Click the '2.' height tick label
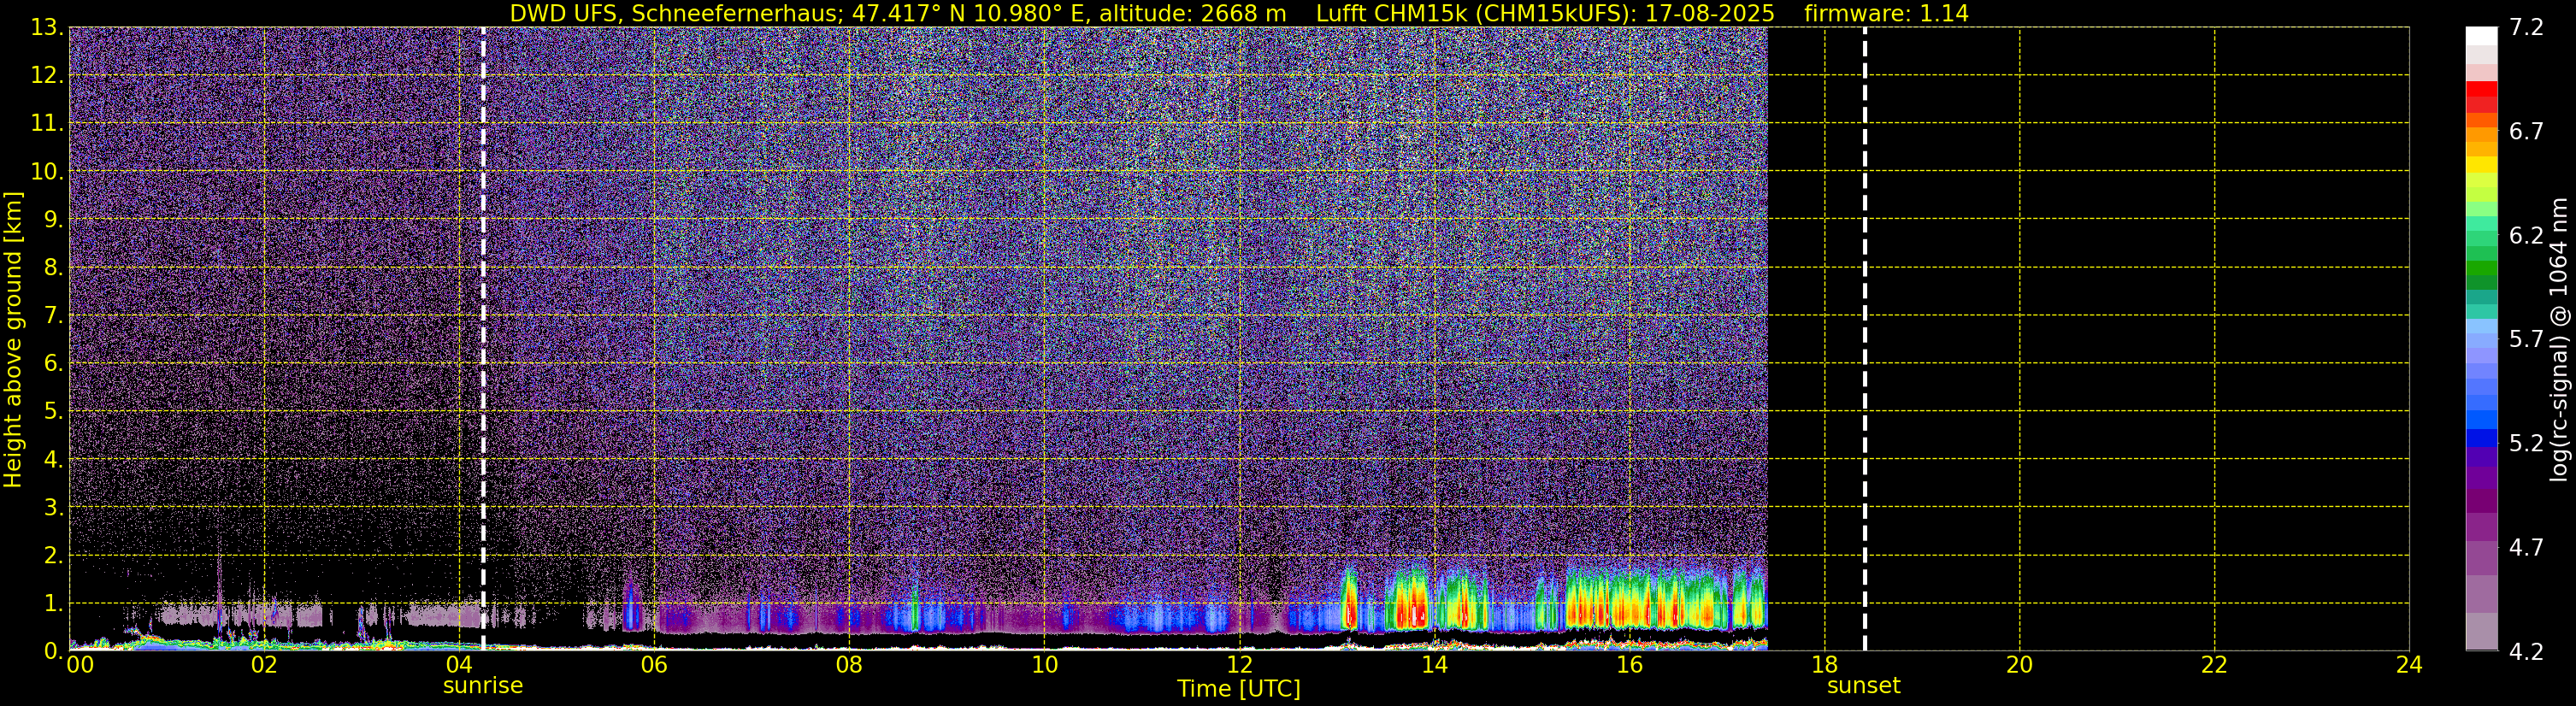The width and height of the screenshot is (2576, 706). [x=52, y=556]
